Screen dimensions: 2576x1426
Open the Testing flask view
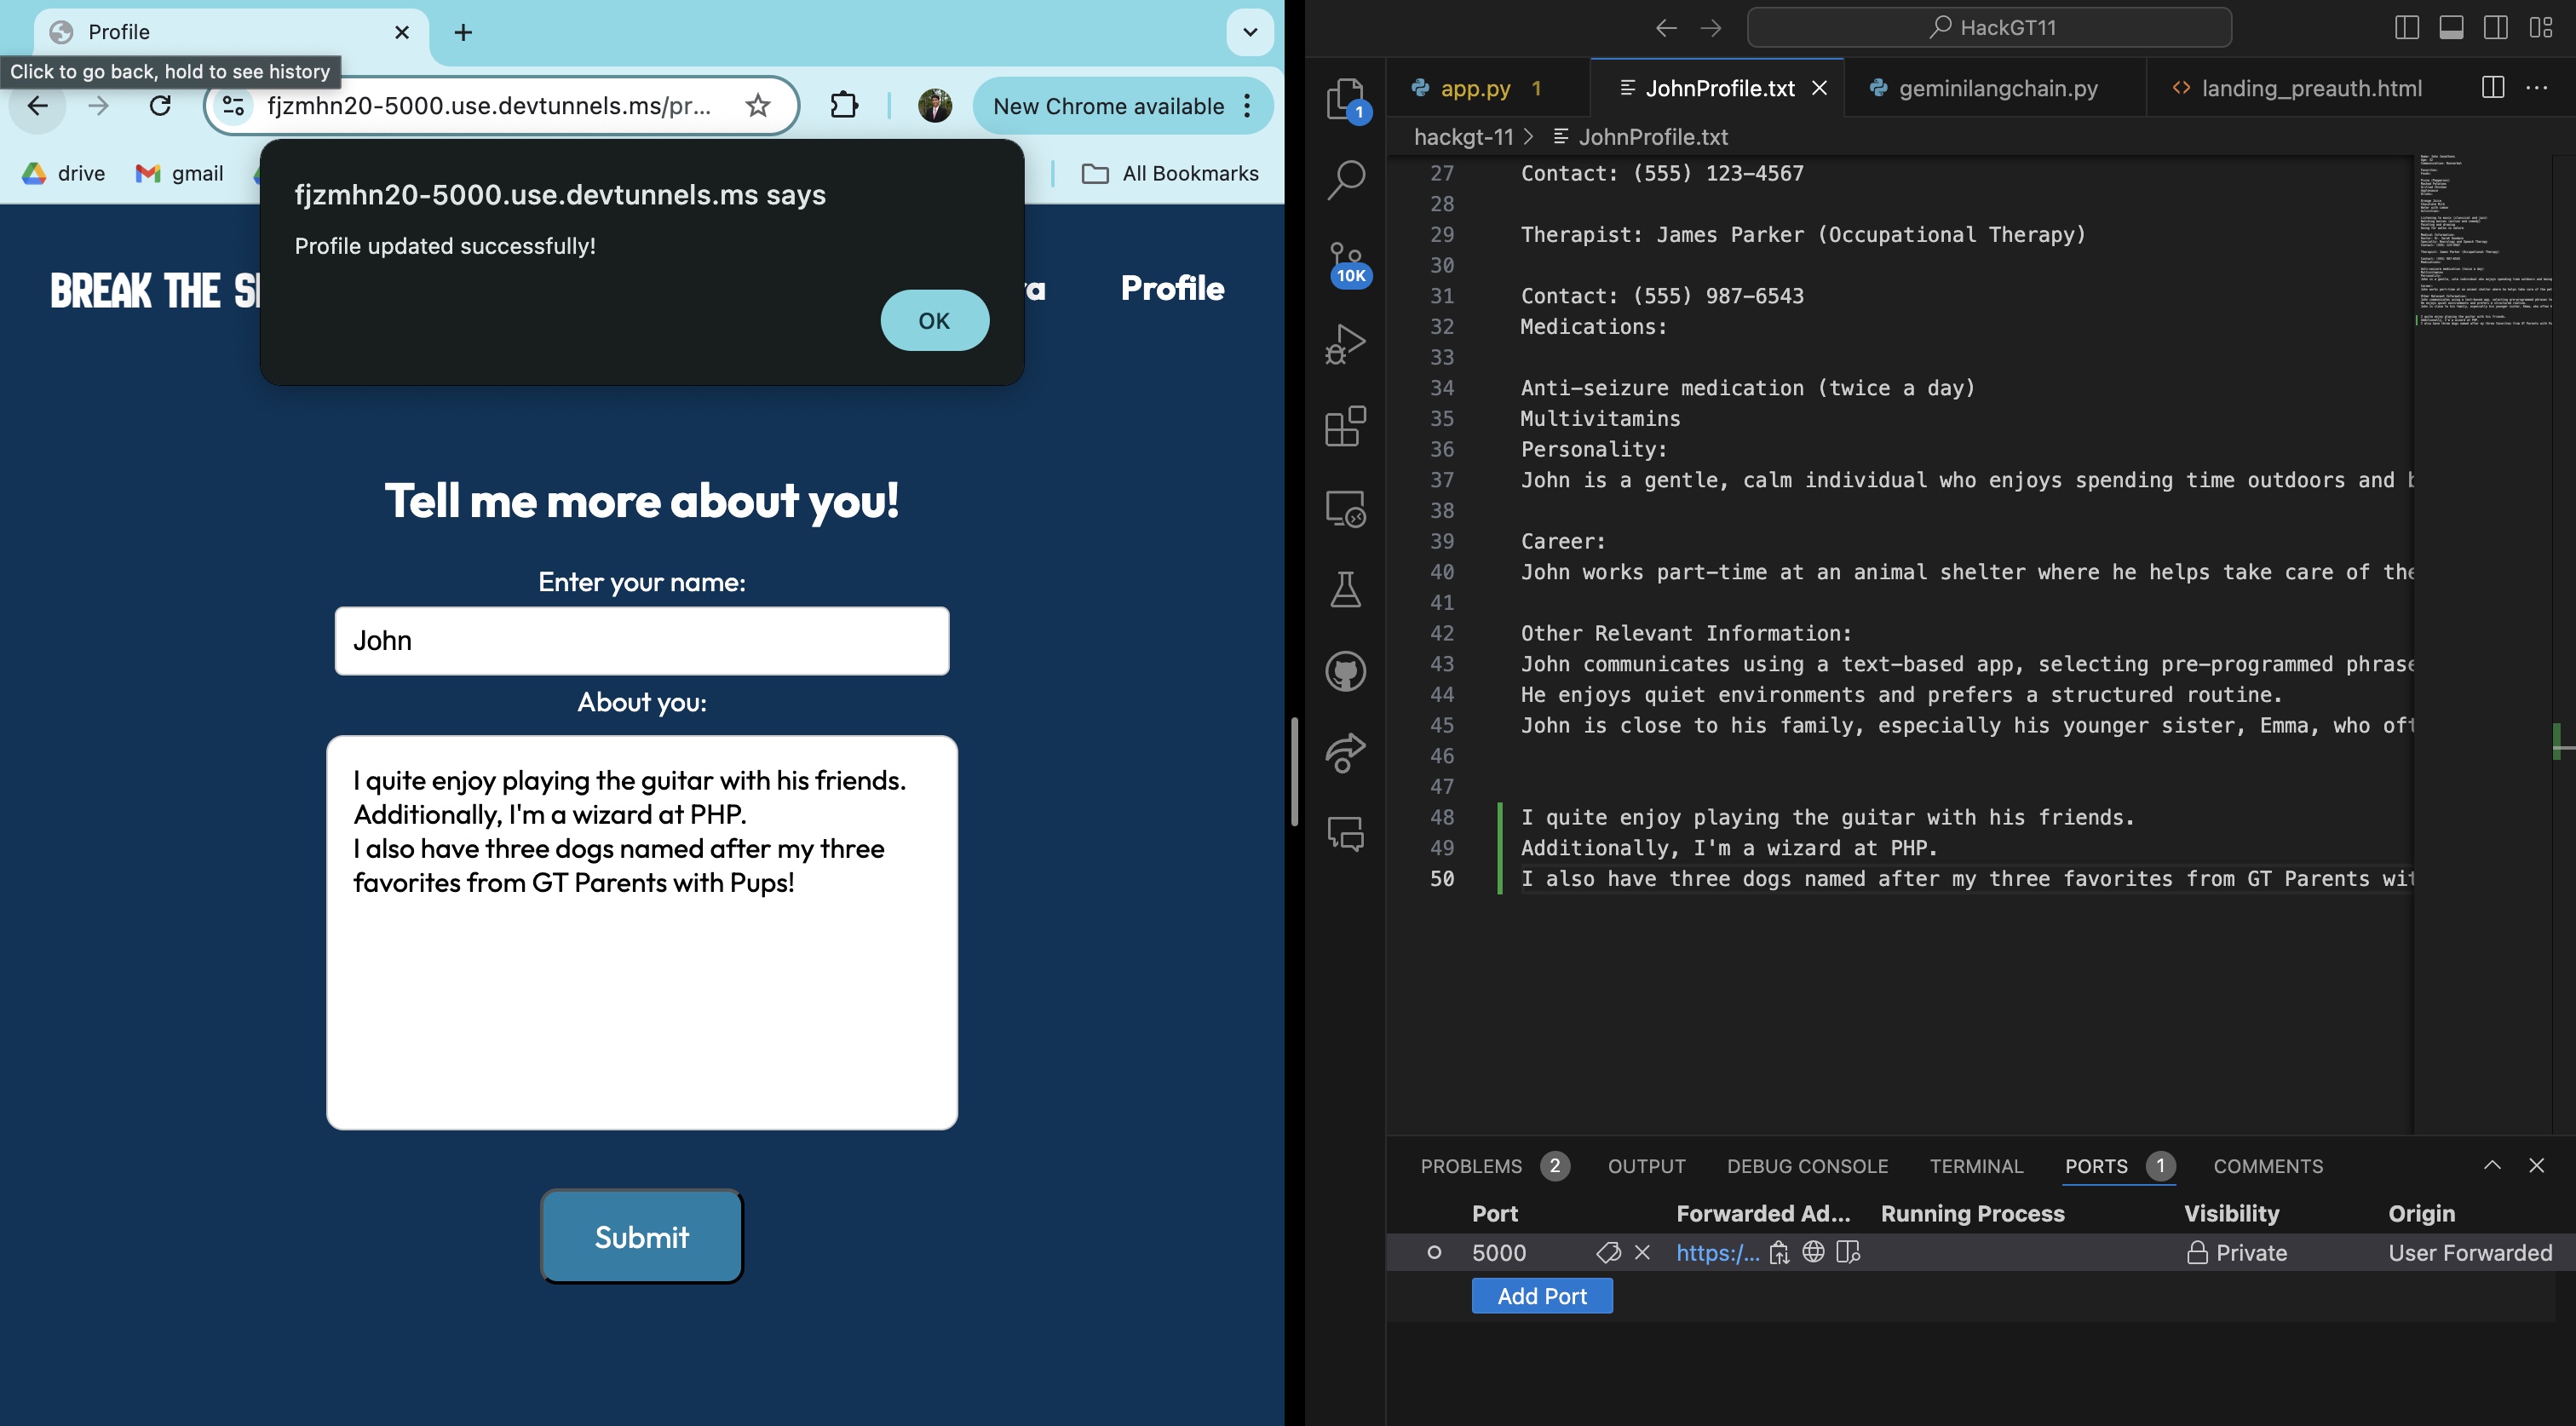[x=1346, y=590]
